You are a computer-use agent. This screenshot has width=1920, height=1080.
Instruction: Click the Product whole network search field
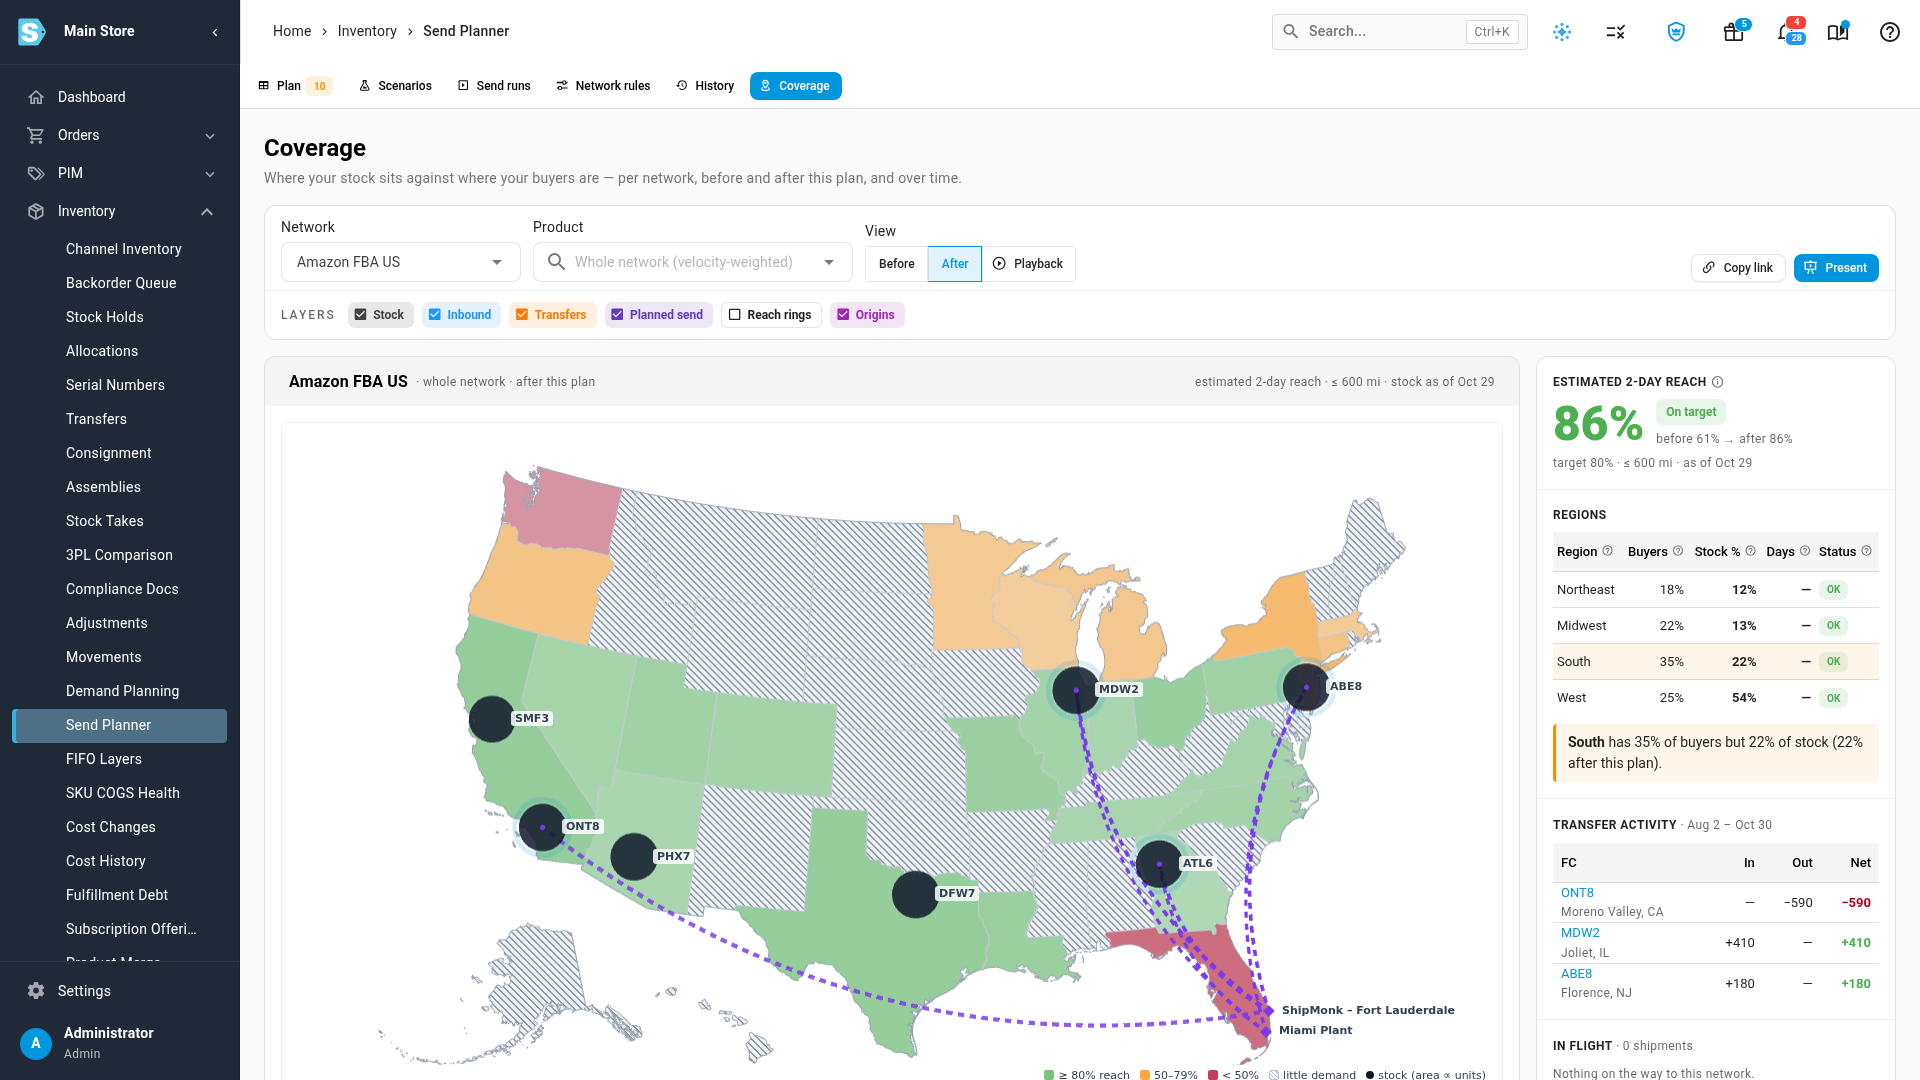coord(692,262)
